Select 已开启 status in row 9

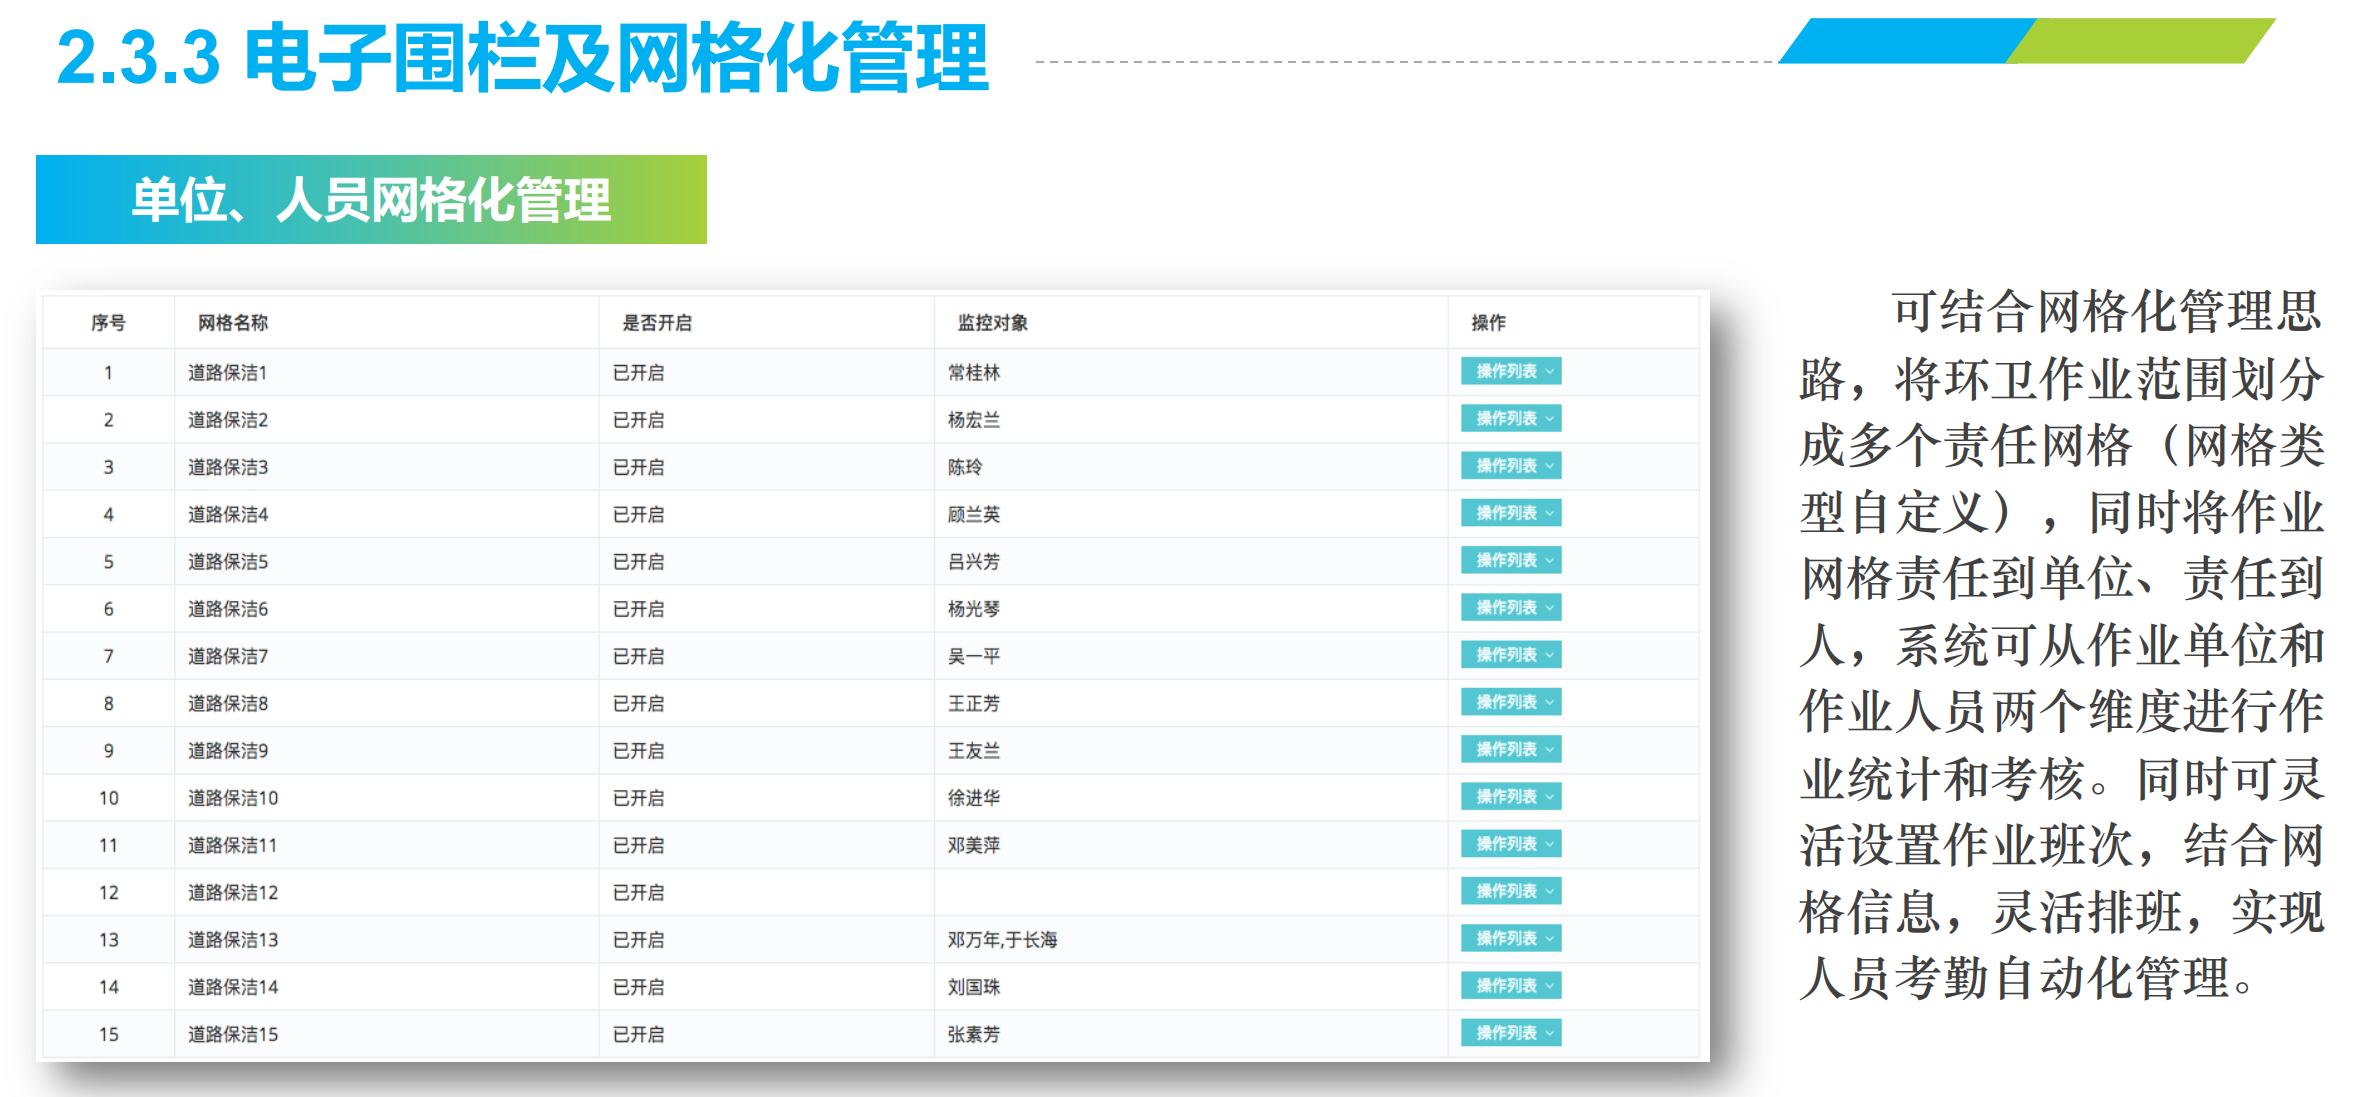[638, 751]
